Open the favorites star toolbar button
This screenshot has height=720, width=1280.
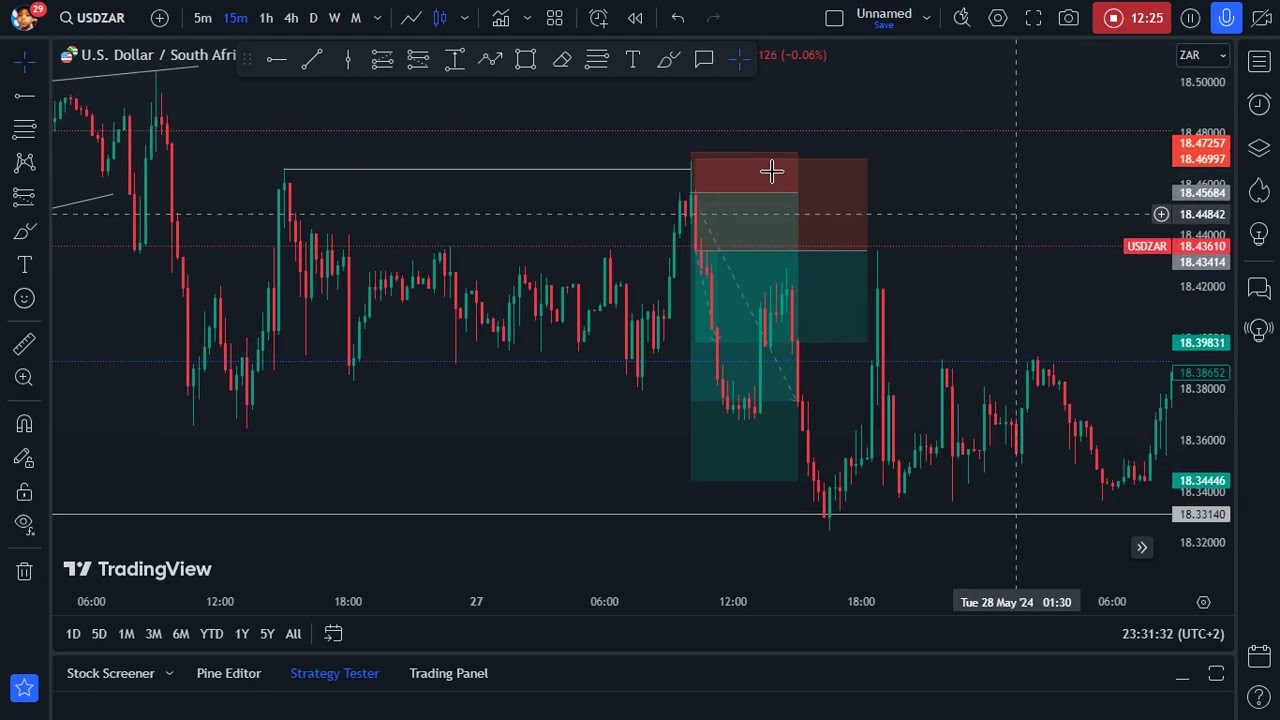point(25,688)
